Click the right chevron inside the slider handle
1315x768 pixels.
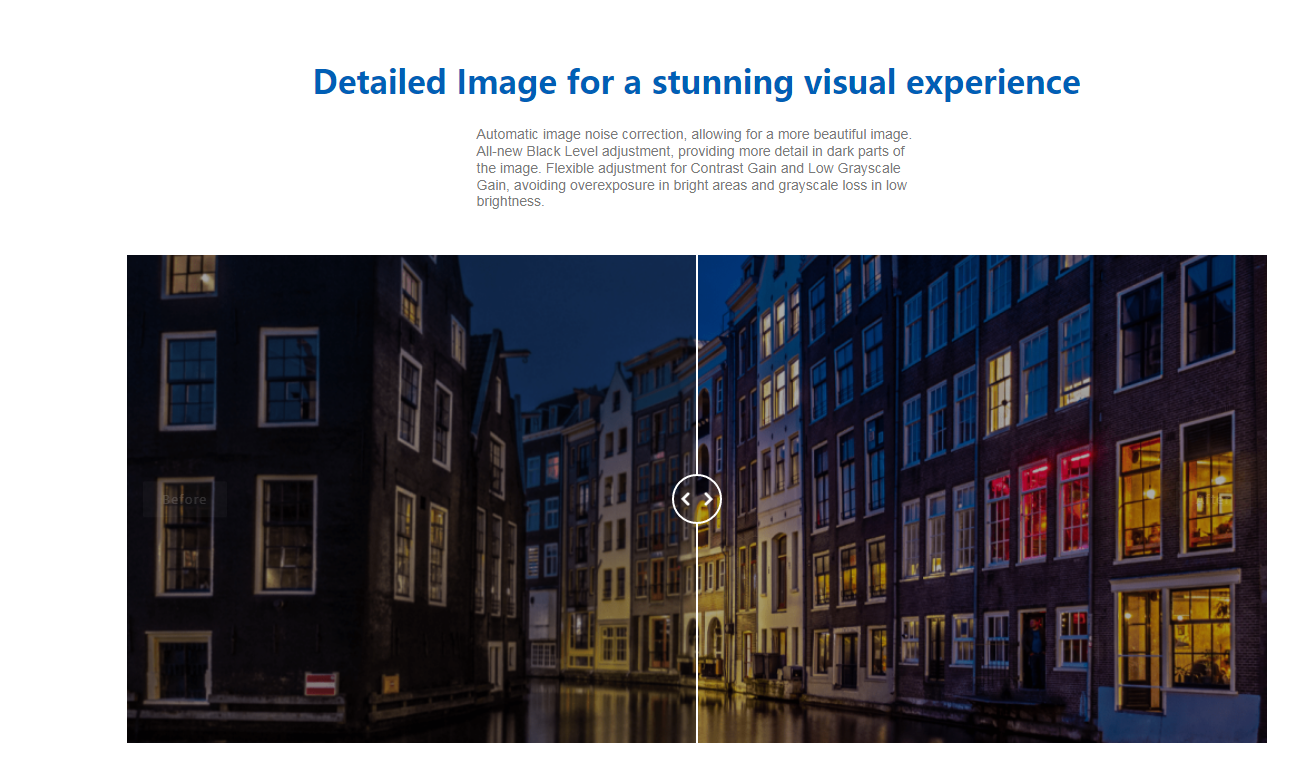point(708,498)
